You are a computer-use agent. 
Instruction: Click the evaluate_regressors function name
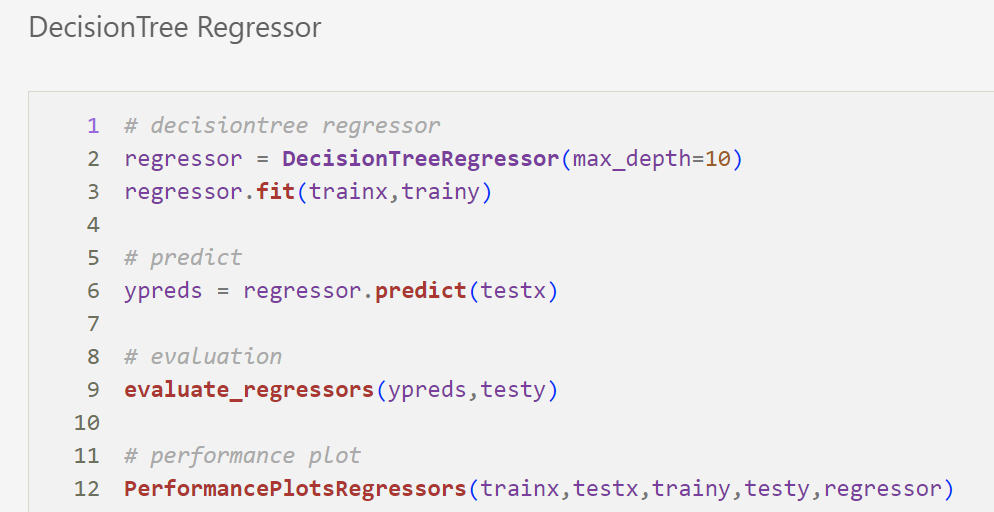(249, 390)
